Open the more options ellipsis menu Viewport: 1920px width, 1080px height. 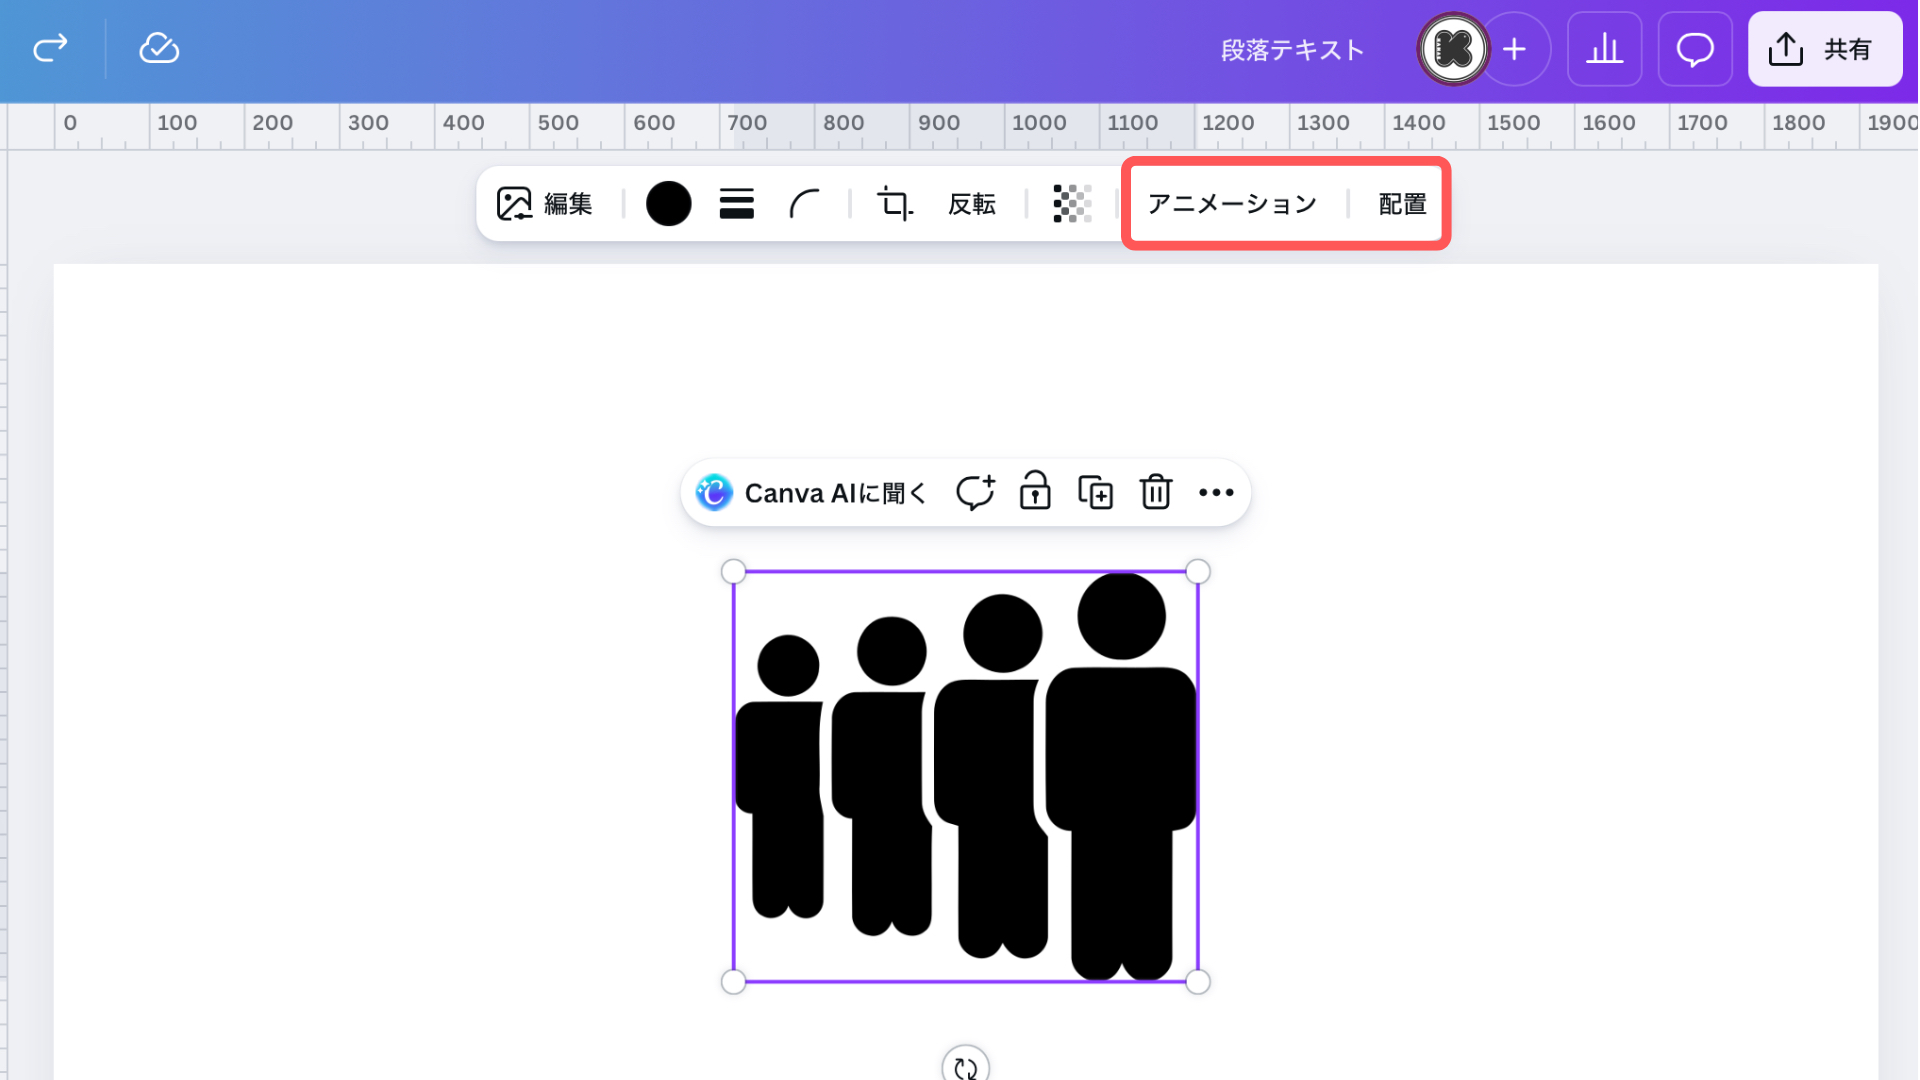tap(1216, 492)
